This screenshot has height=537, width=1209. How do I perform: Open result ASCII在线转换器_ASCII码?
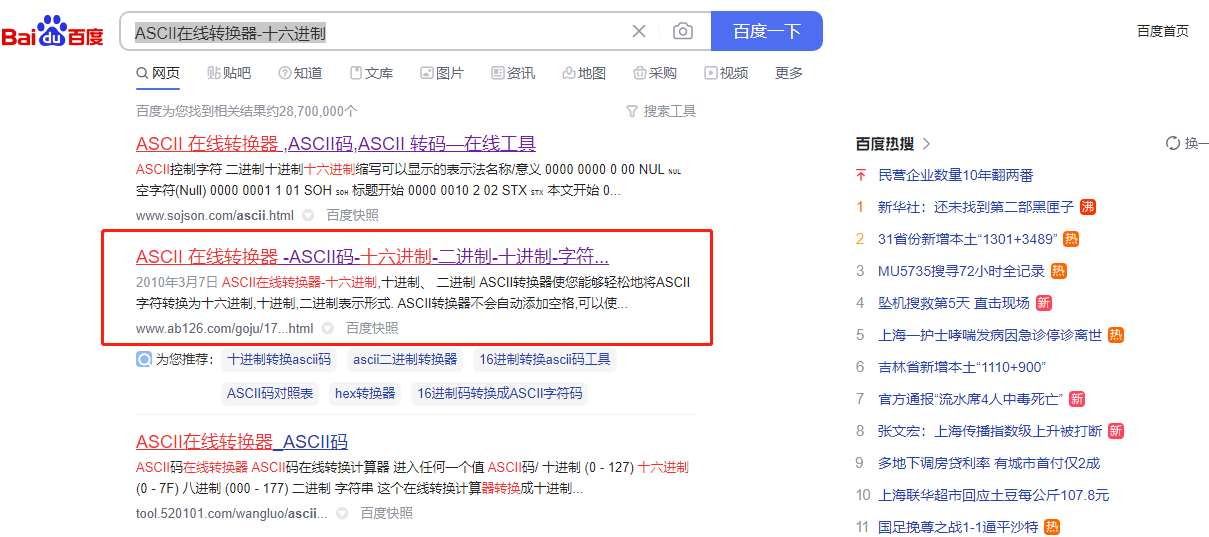pos(242,442)
